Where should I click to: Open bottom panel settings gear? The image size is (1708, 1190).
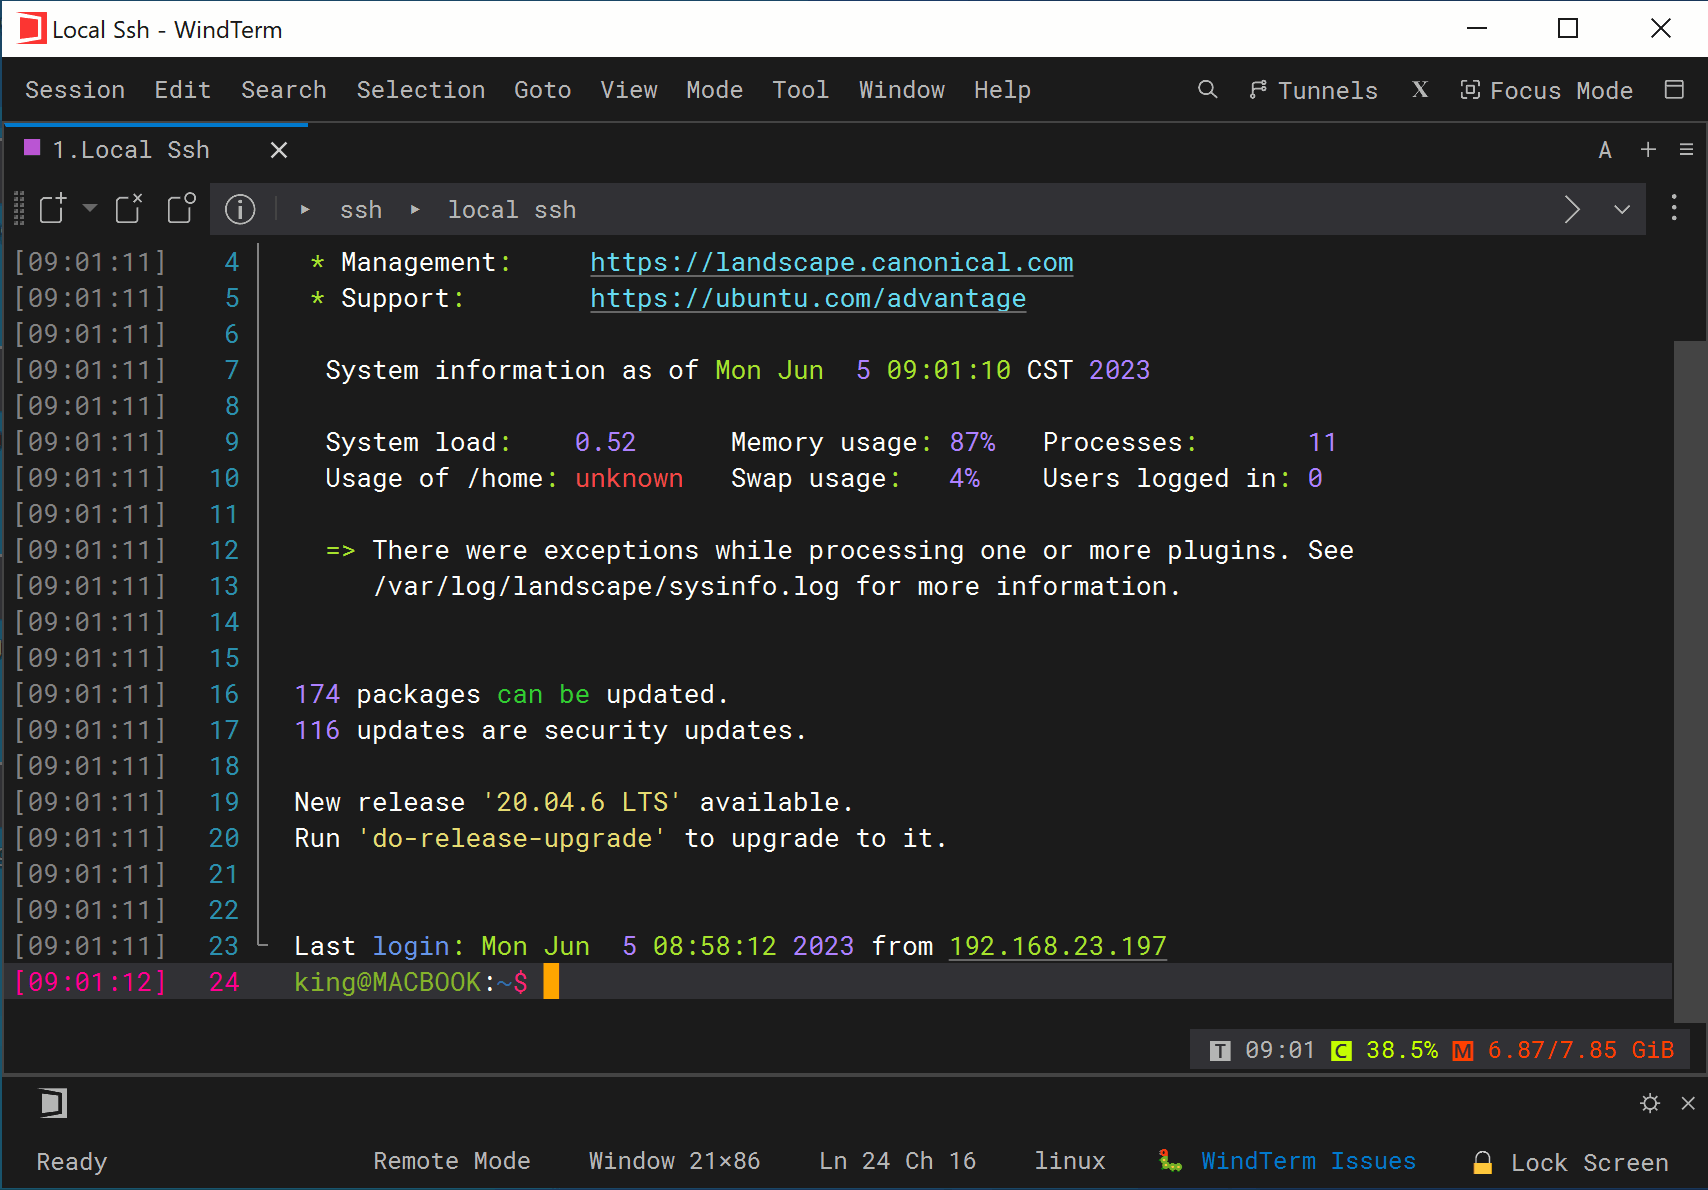point(1650,1103)
